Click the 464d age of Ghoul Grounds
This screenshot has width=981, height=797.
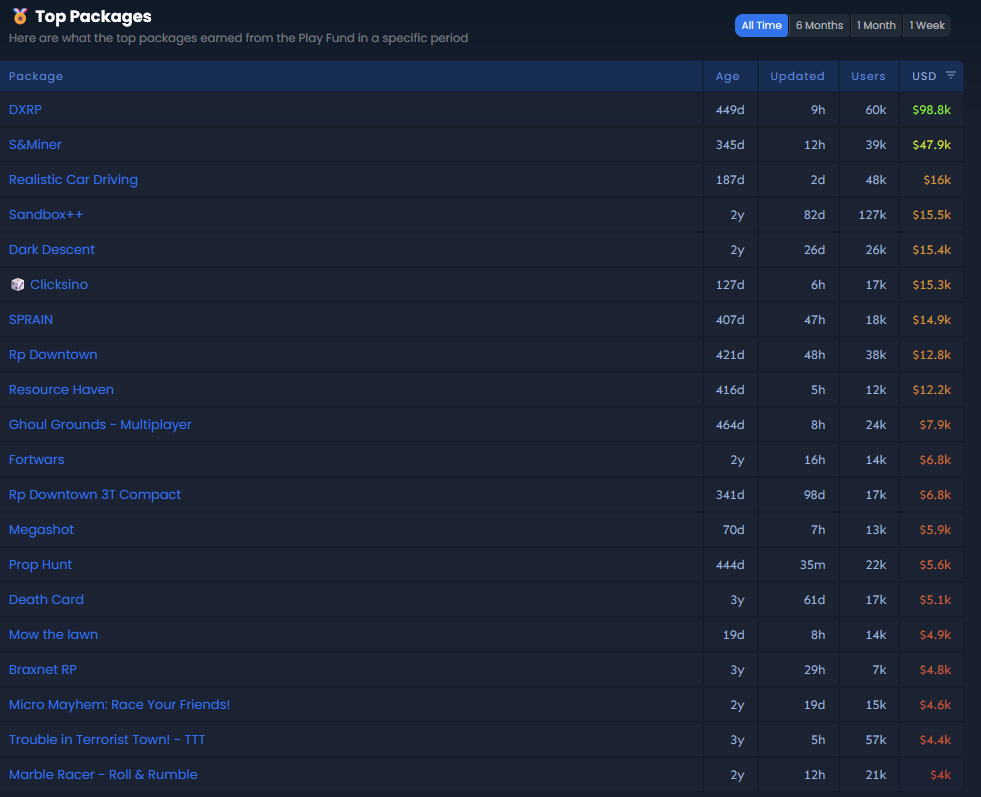[x=730, y=425]
